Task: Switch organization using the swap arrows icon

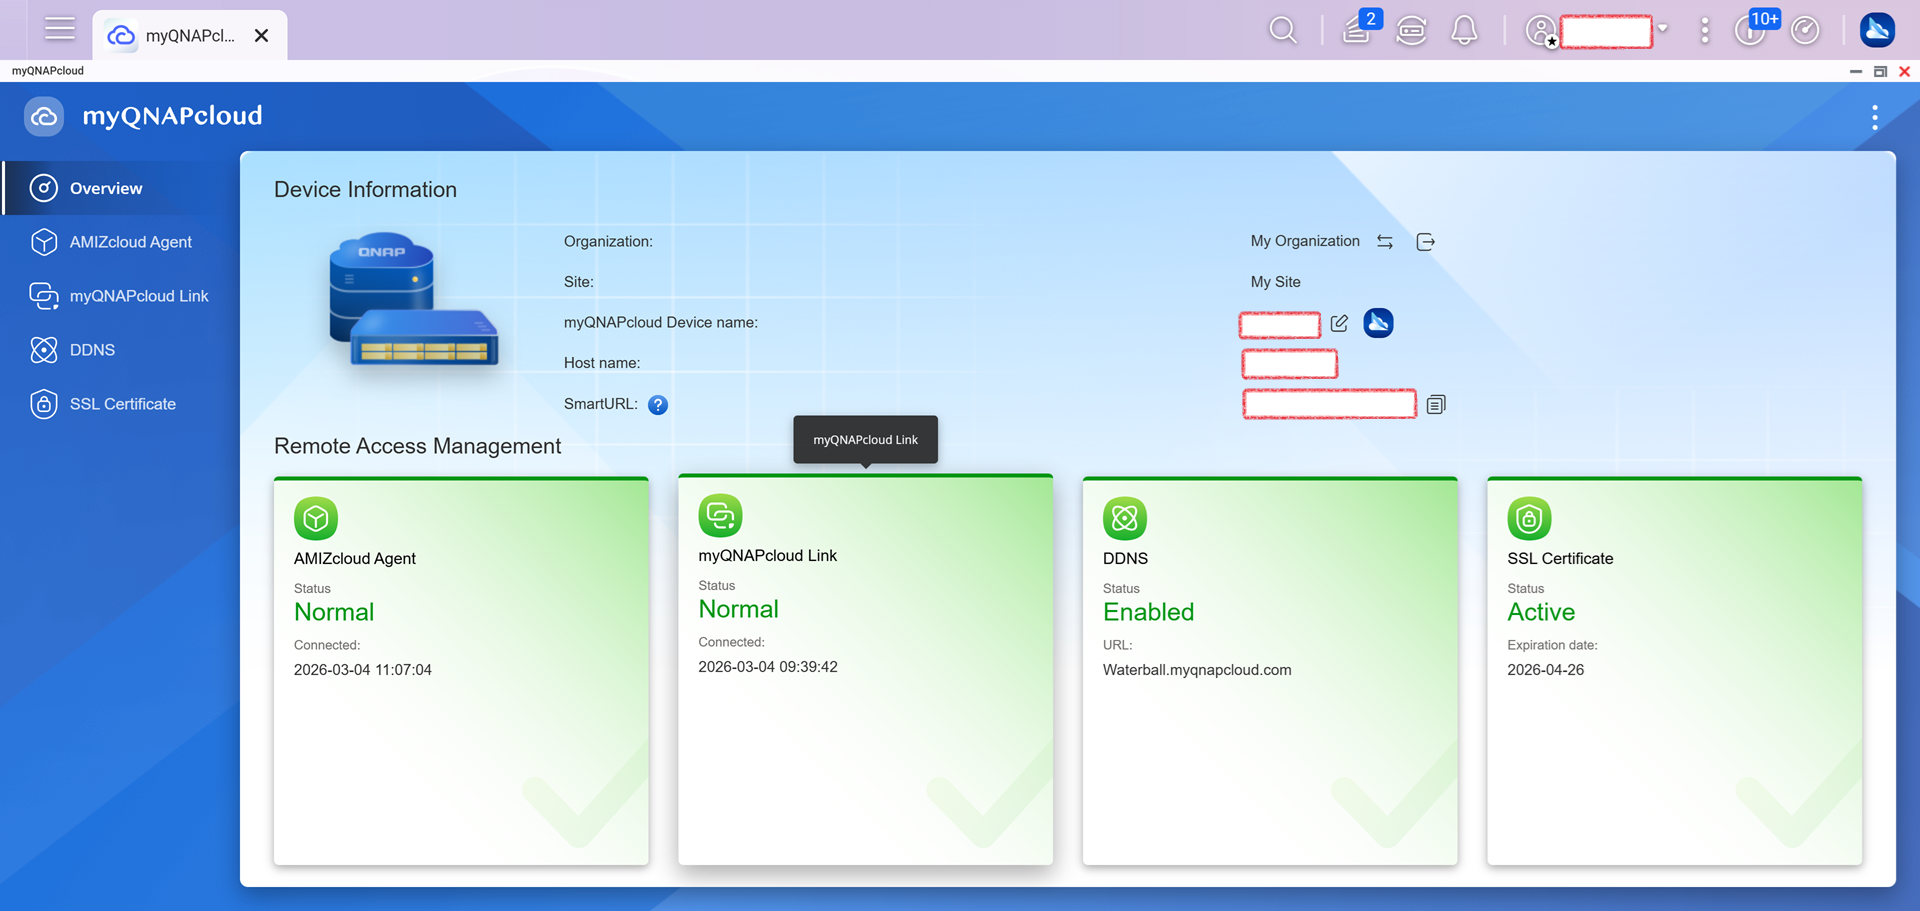Action: [1385, 242]
